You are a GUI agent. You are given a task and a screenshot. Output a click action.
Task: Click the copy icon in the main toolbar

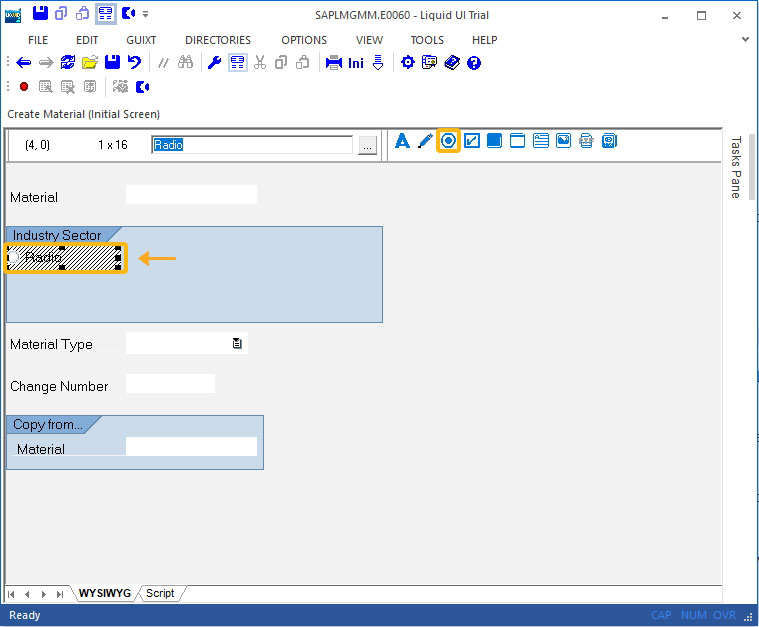[x=281, y=62]
